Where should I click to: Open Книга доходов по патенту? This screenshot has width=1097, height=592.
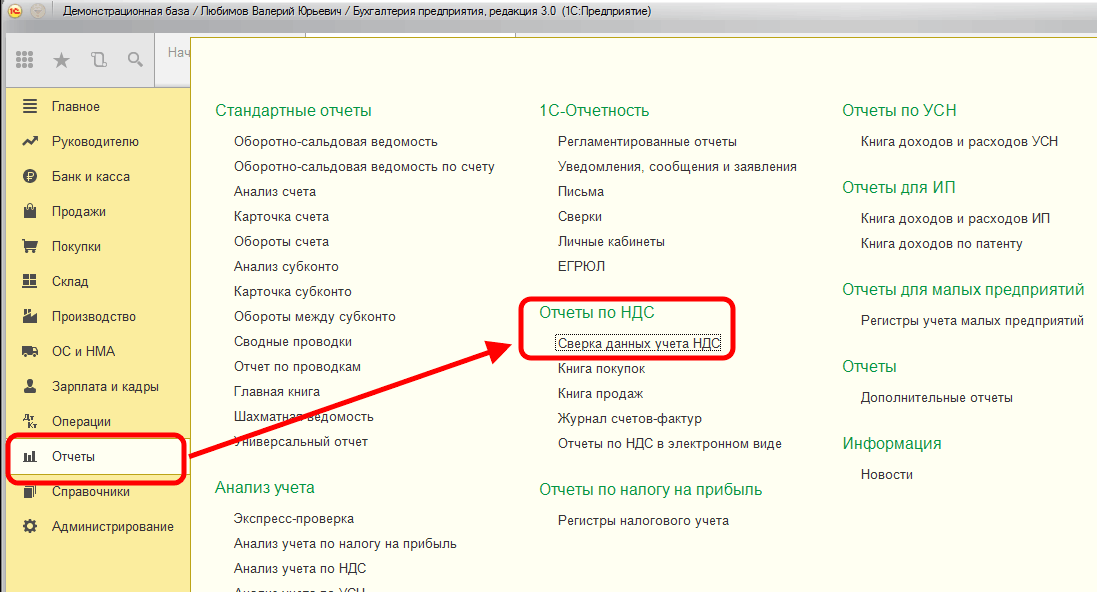point(942,244)
